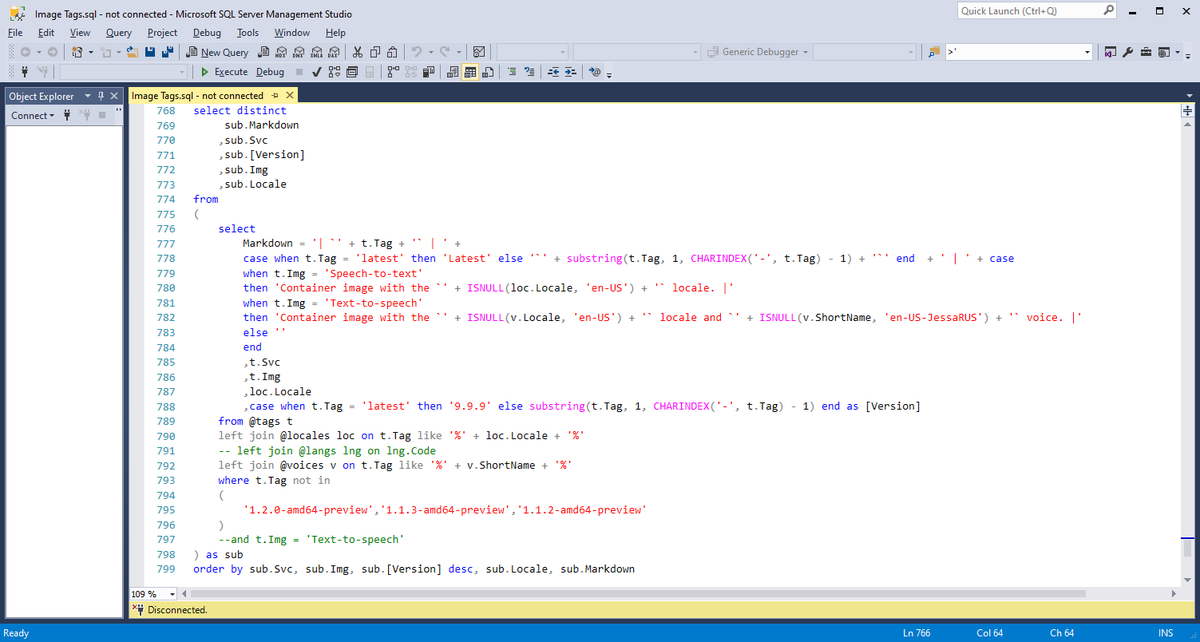This screenshot has height=642, width=1200.
Task: Click Connect Object Explorer plug icon
Action: click(x=68, y=115)
